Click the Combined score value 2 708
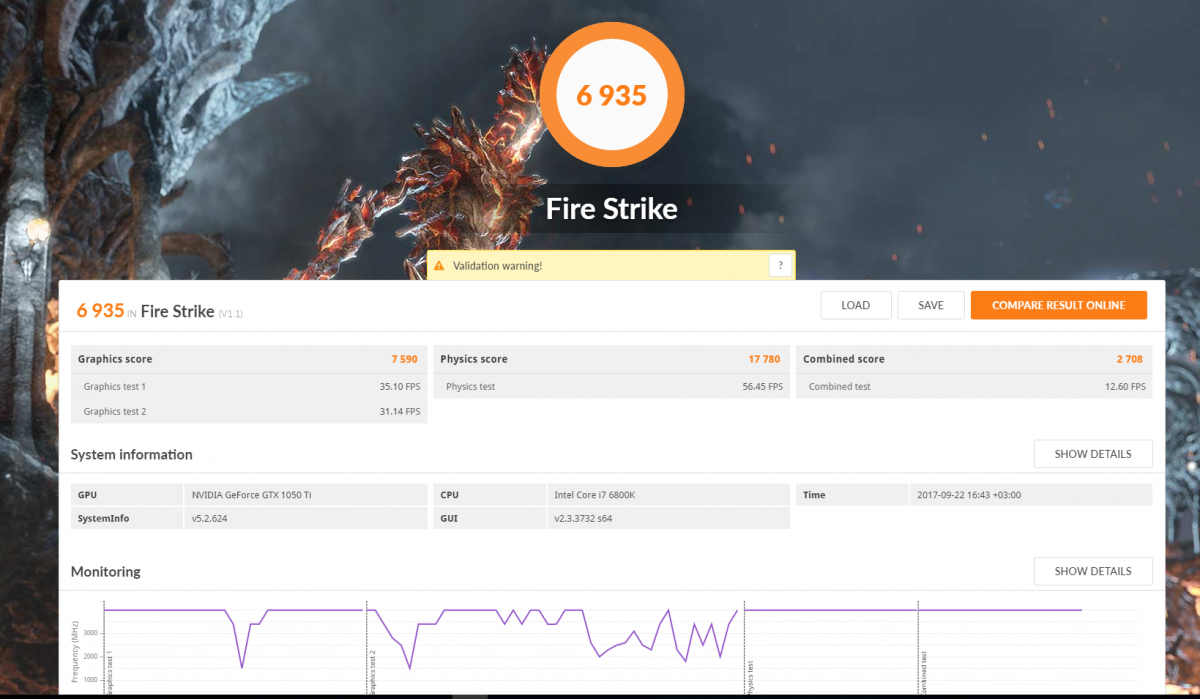Image resolution: width=1200 pixels, height=699 pixels. tap(1130, 359)
